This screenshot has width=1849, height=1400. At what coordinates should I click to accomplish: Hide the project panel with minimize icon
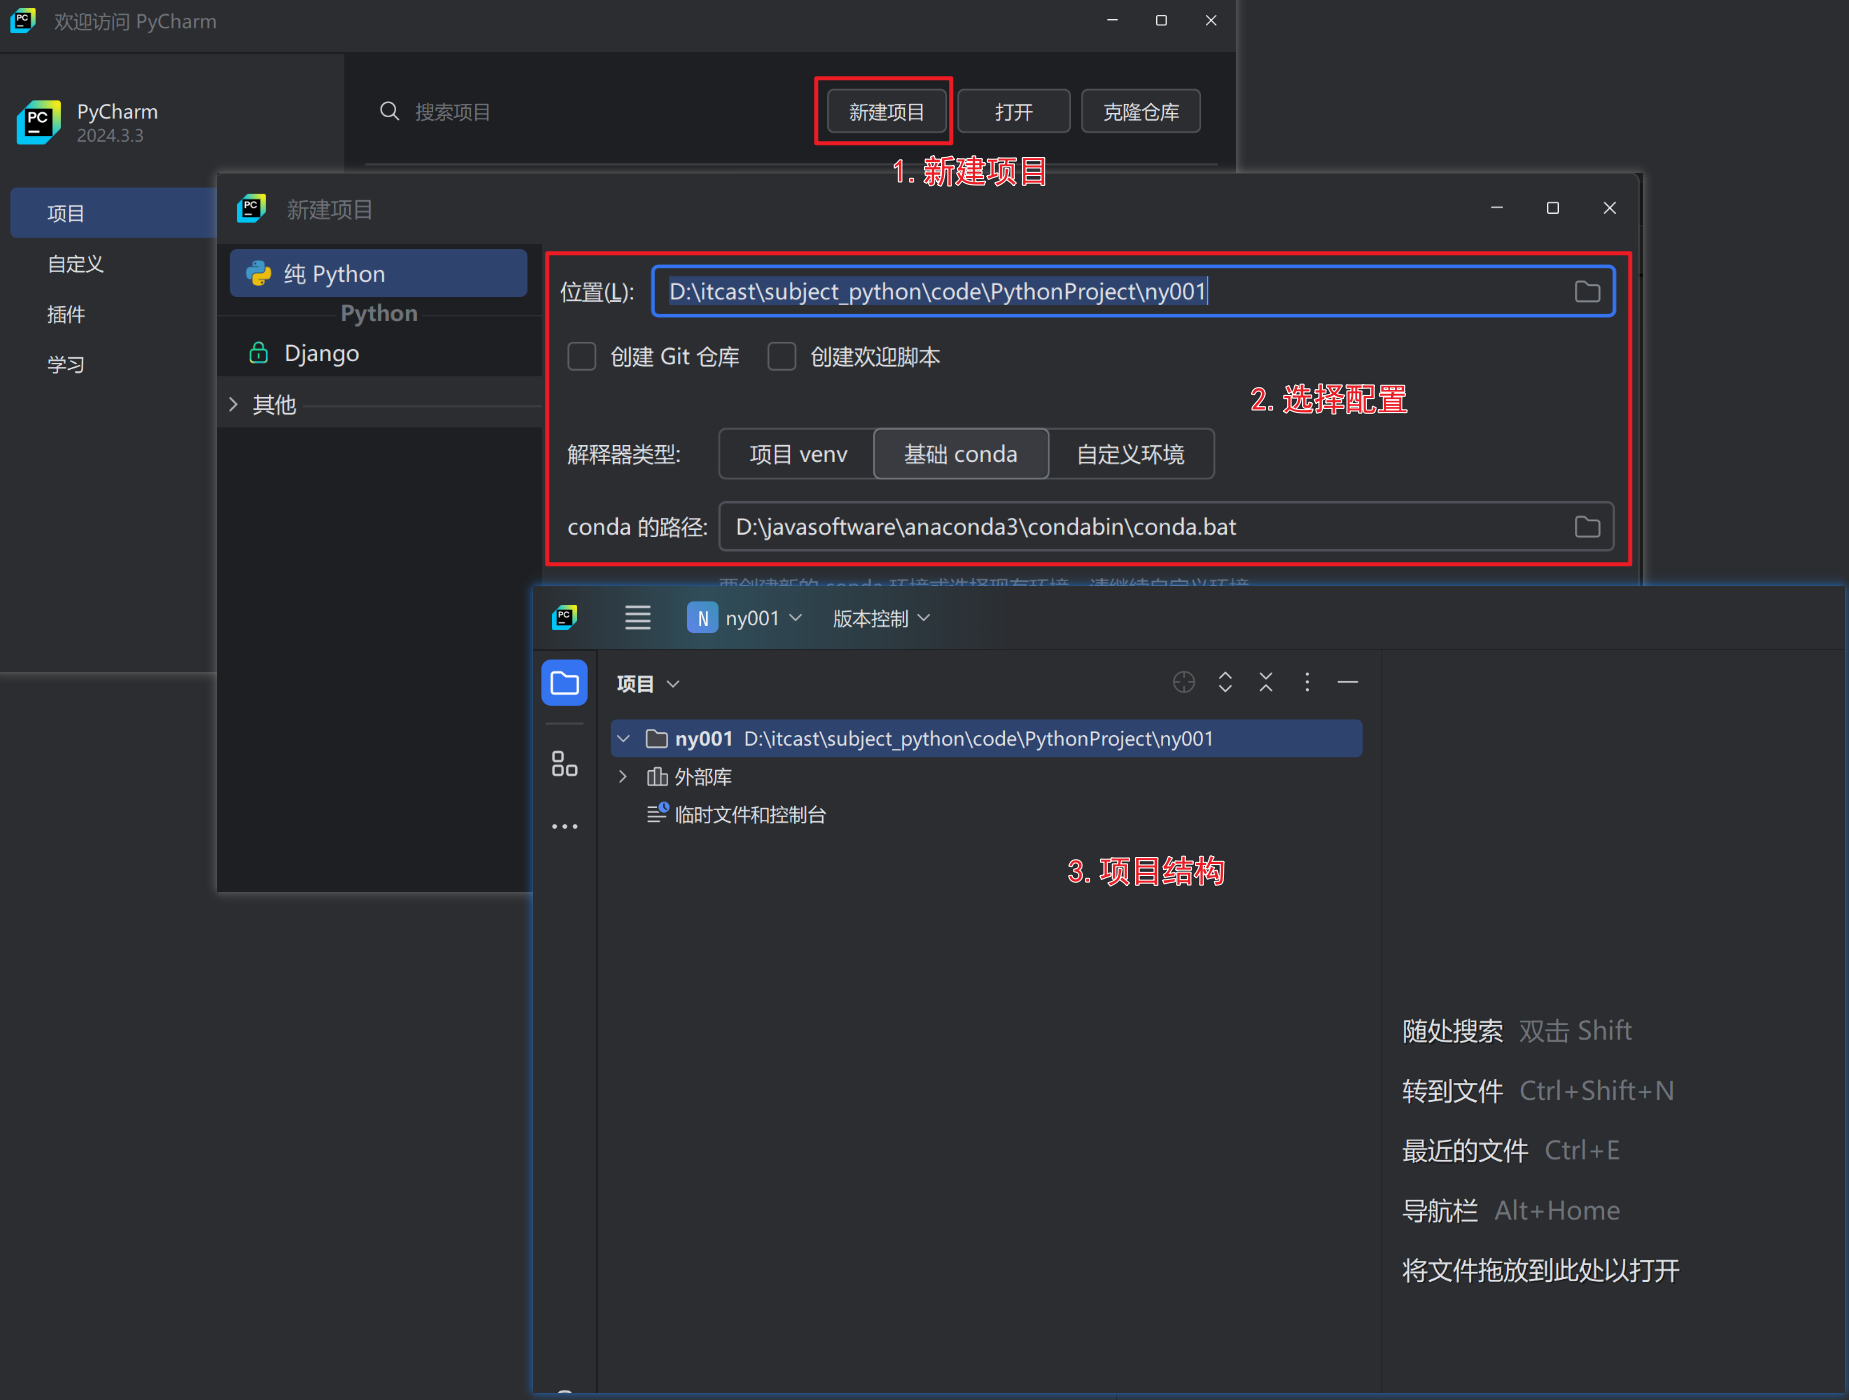1347,682
